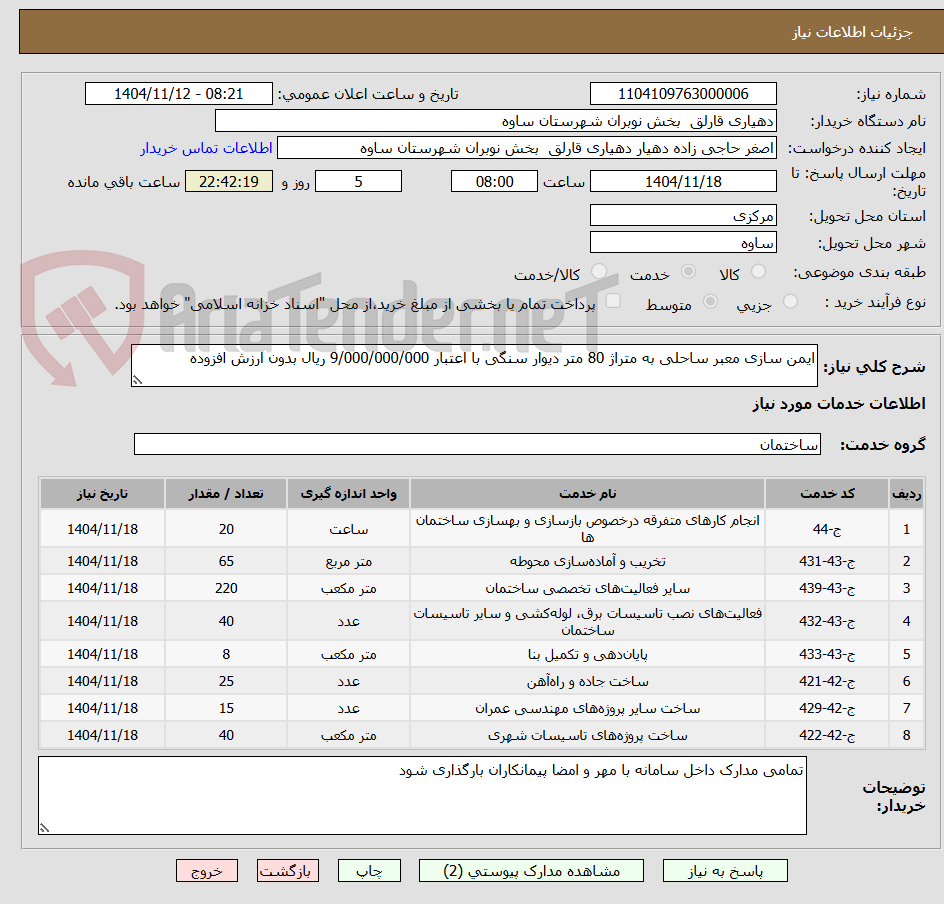Select the جزیی purchase type radio
The image size is (944, 904).
coord(790,301)
